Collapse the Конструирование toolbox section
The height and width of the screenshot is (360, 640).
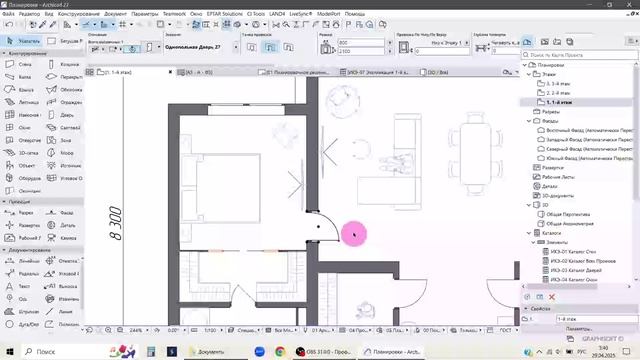pyautogui.click(x=4, y=53)
